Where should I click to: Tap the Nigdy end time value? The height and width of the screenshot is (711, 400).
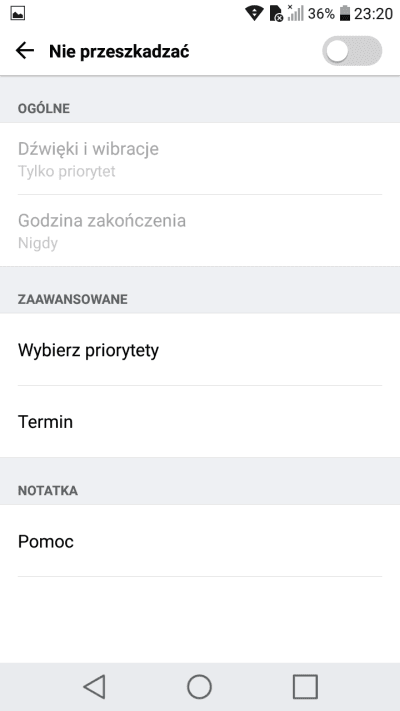(38, 243)
